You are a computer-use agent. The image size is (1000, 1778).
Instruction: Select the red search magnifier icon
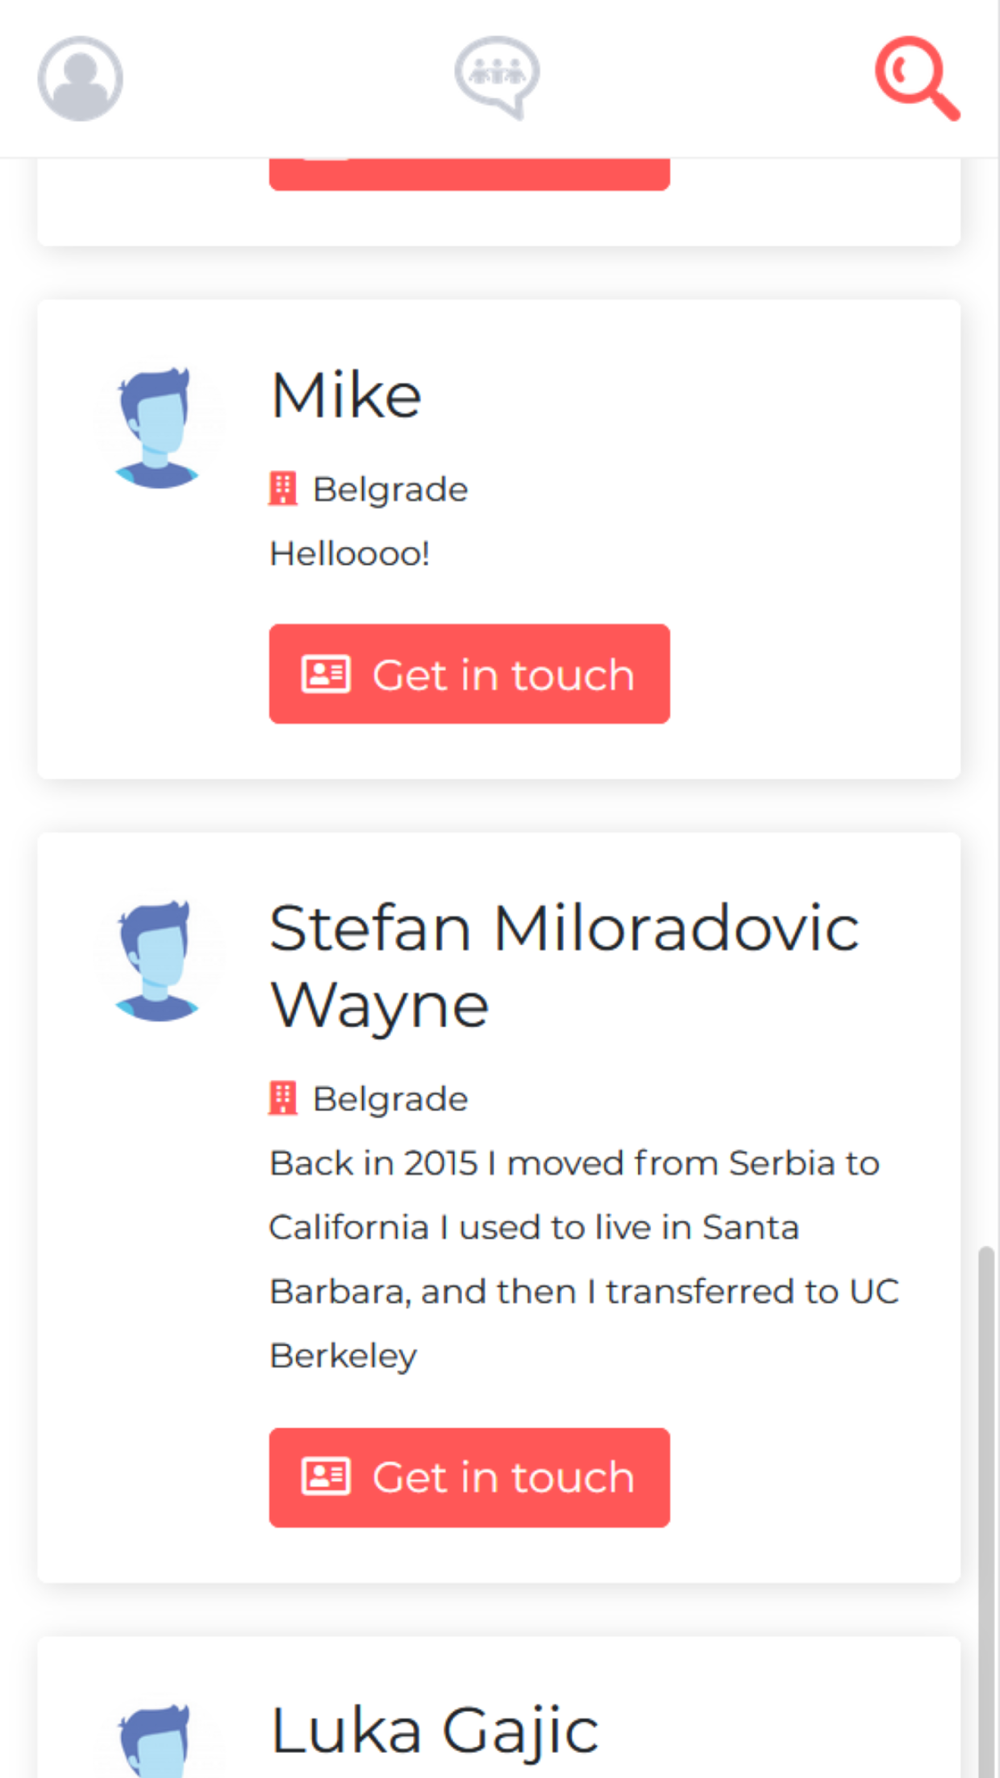coord(917,78)
